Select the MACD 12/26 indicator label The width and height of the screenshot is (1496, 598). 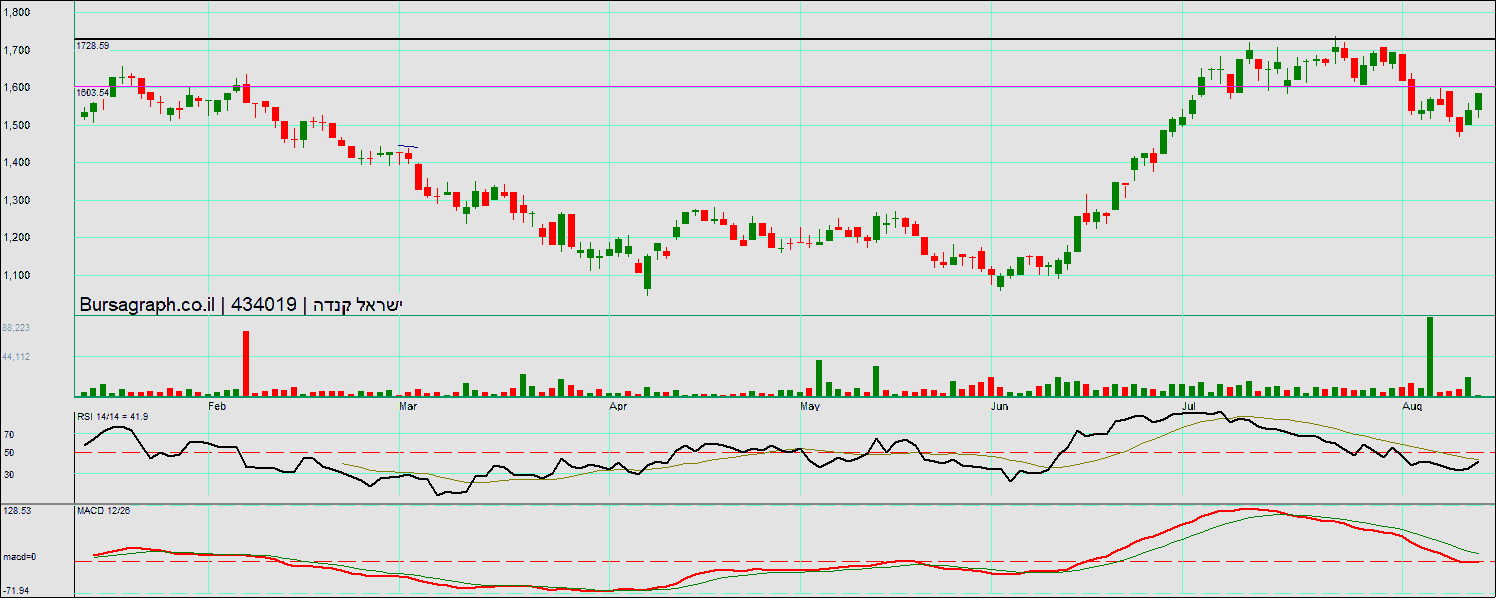click(x=104, y=510)
